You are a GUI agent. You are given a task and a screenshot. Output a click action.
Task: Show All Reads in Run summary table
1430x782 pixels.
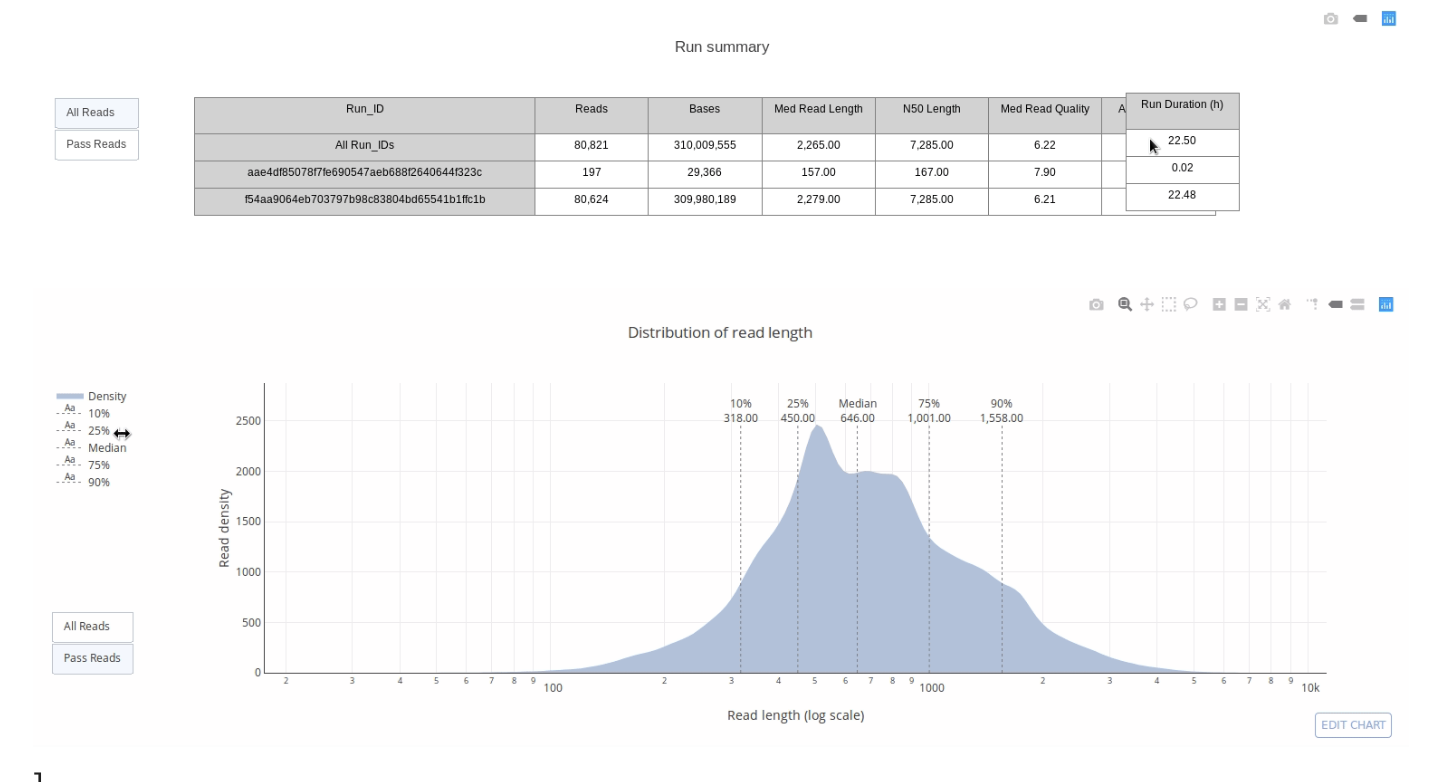click(x=96, y=113)
